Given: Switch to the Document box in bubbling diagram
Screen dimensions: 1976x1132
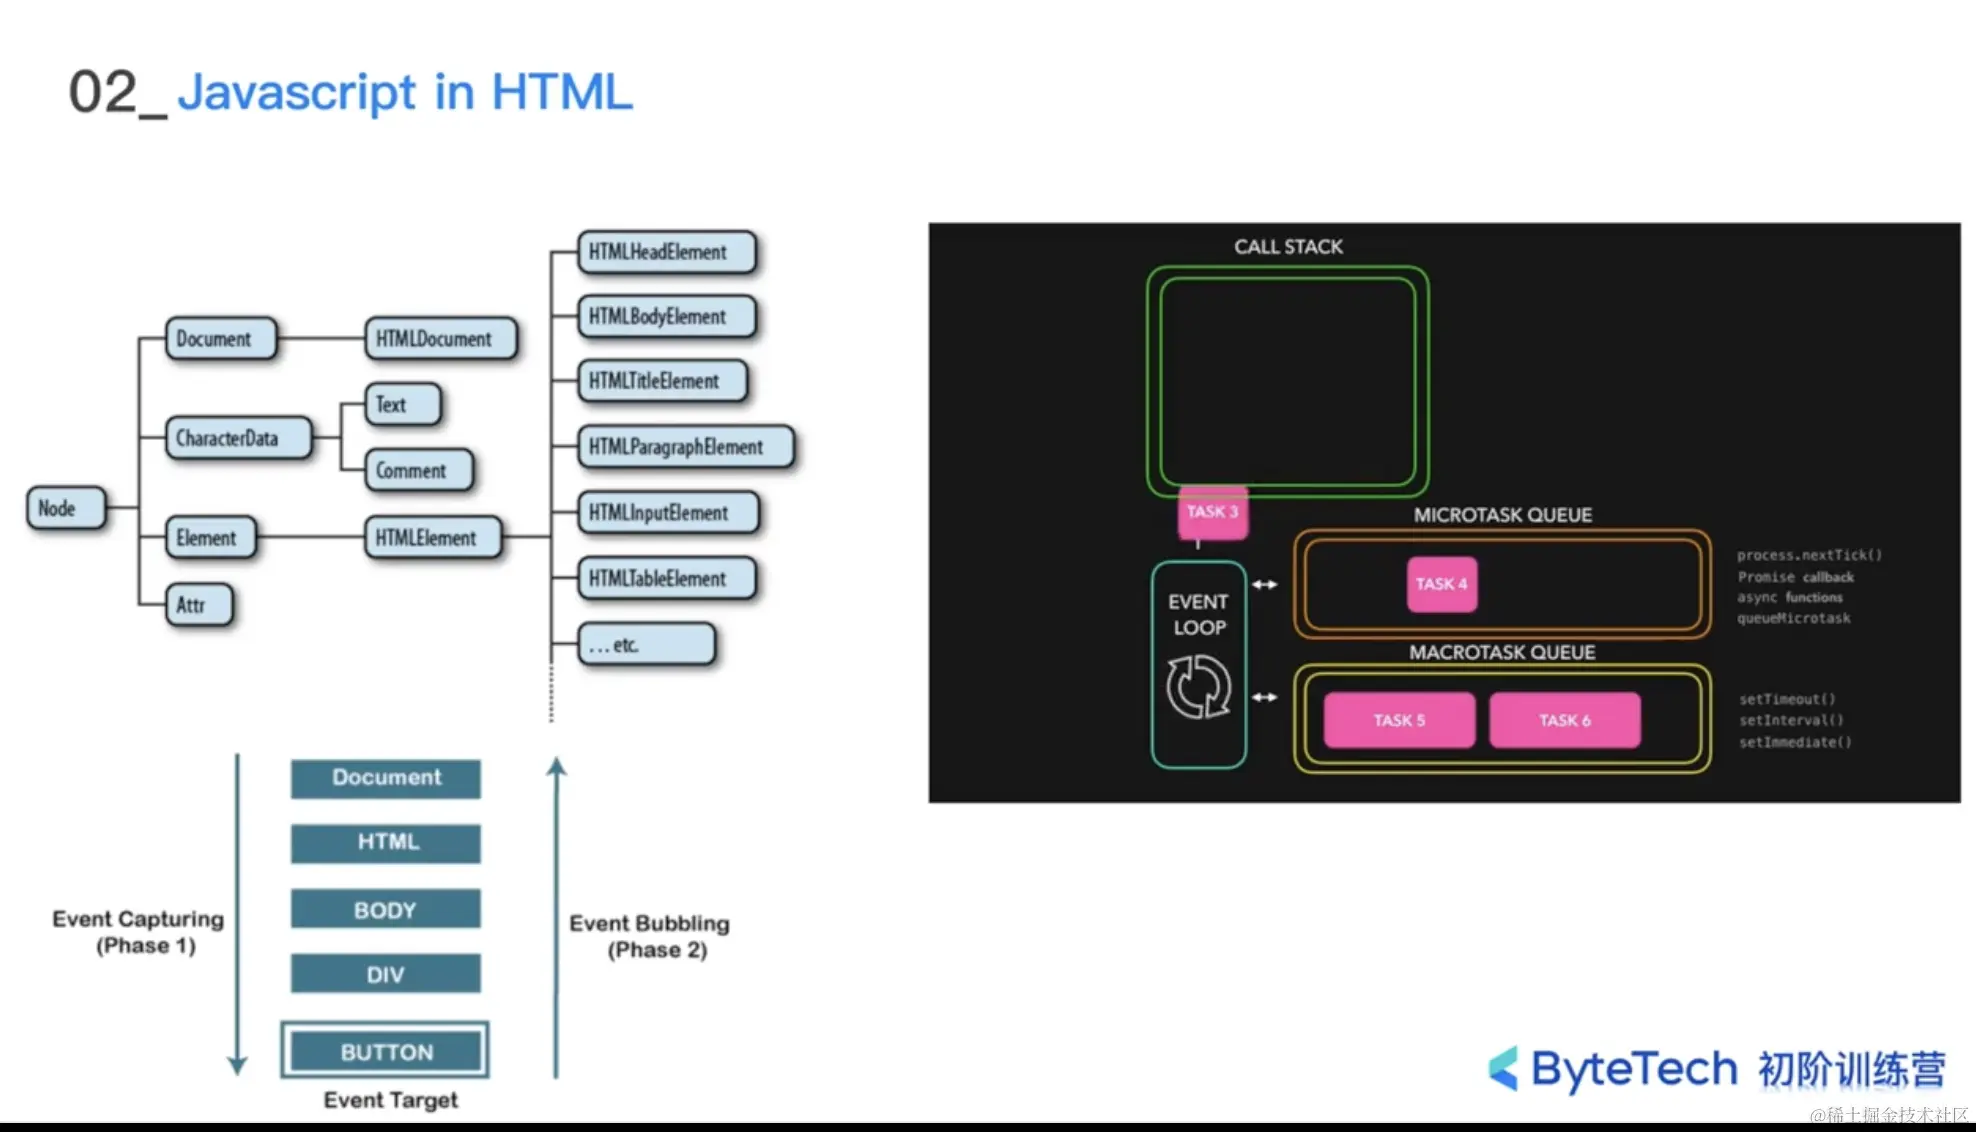Looking at the screenshot, I should click(385, 778).
